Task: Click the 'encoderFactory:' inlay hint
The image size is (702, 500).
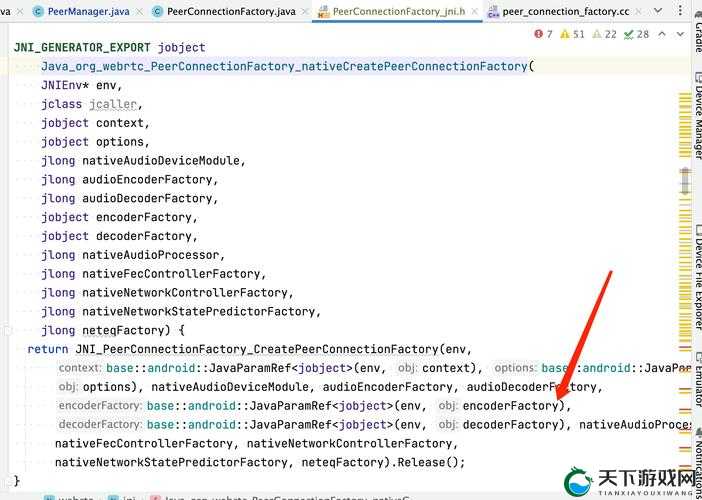Action: tap(100, 406)
